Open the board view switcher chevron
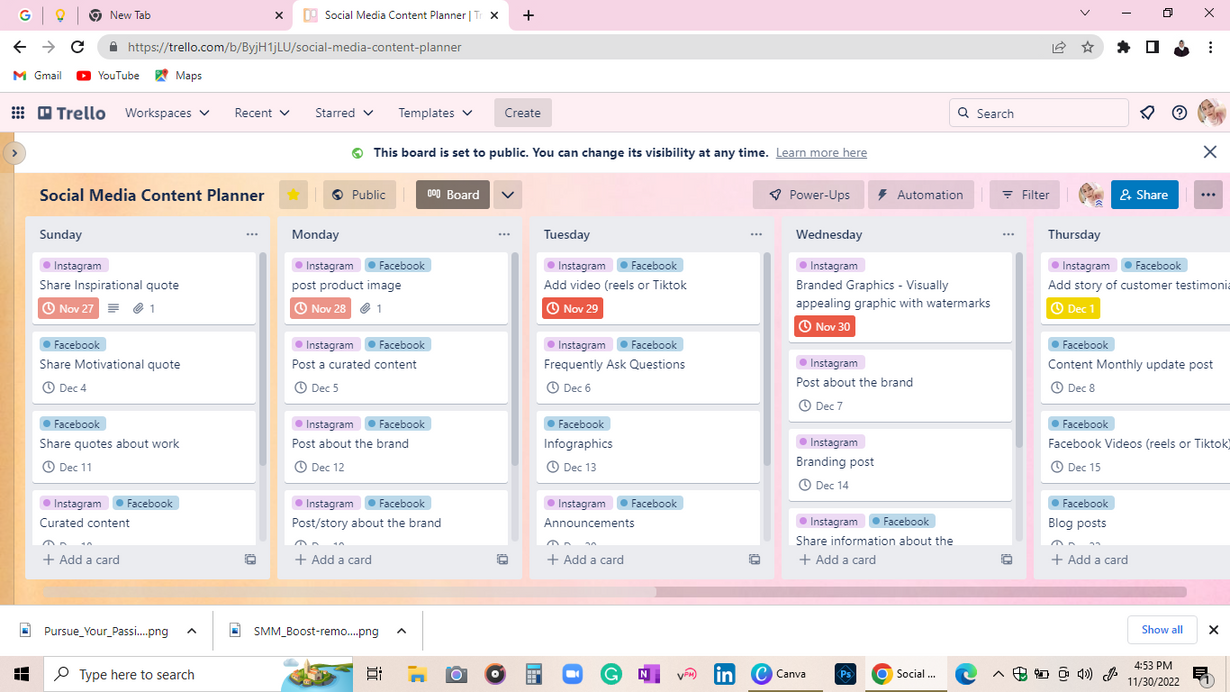1230x692 pixels. (x=508, y=195)
